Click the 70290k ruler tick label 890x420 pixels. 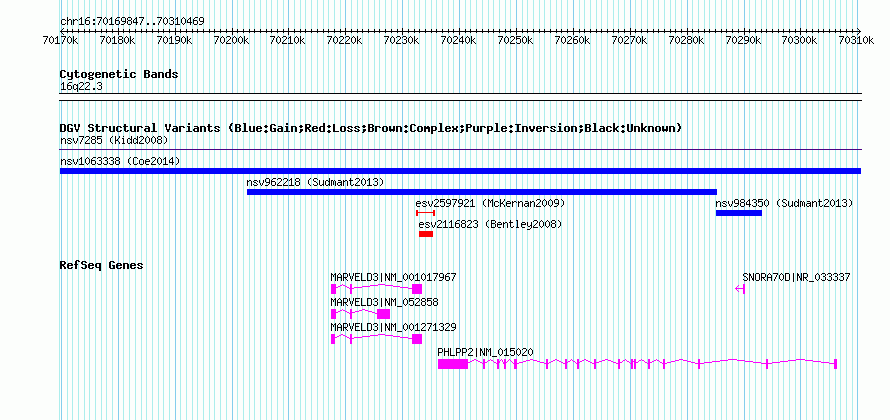pos(744,40)
